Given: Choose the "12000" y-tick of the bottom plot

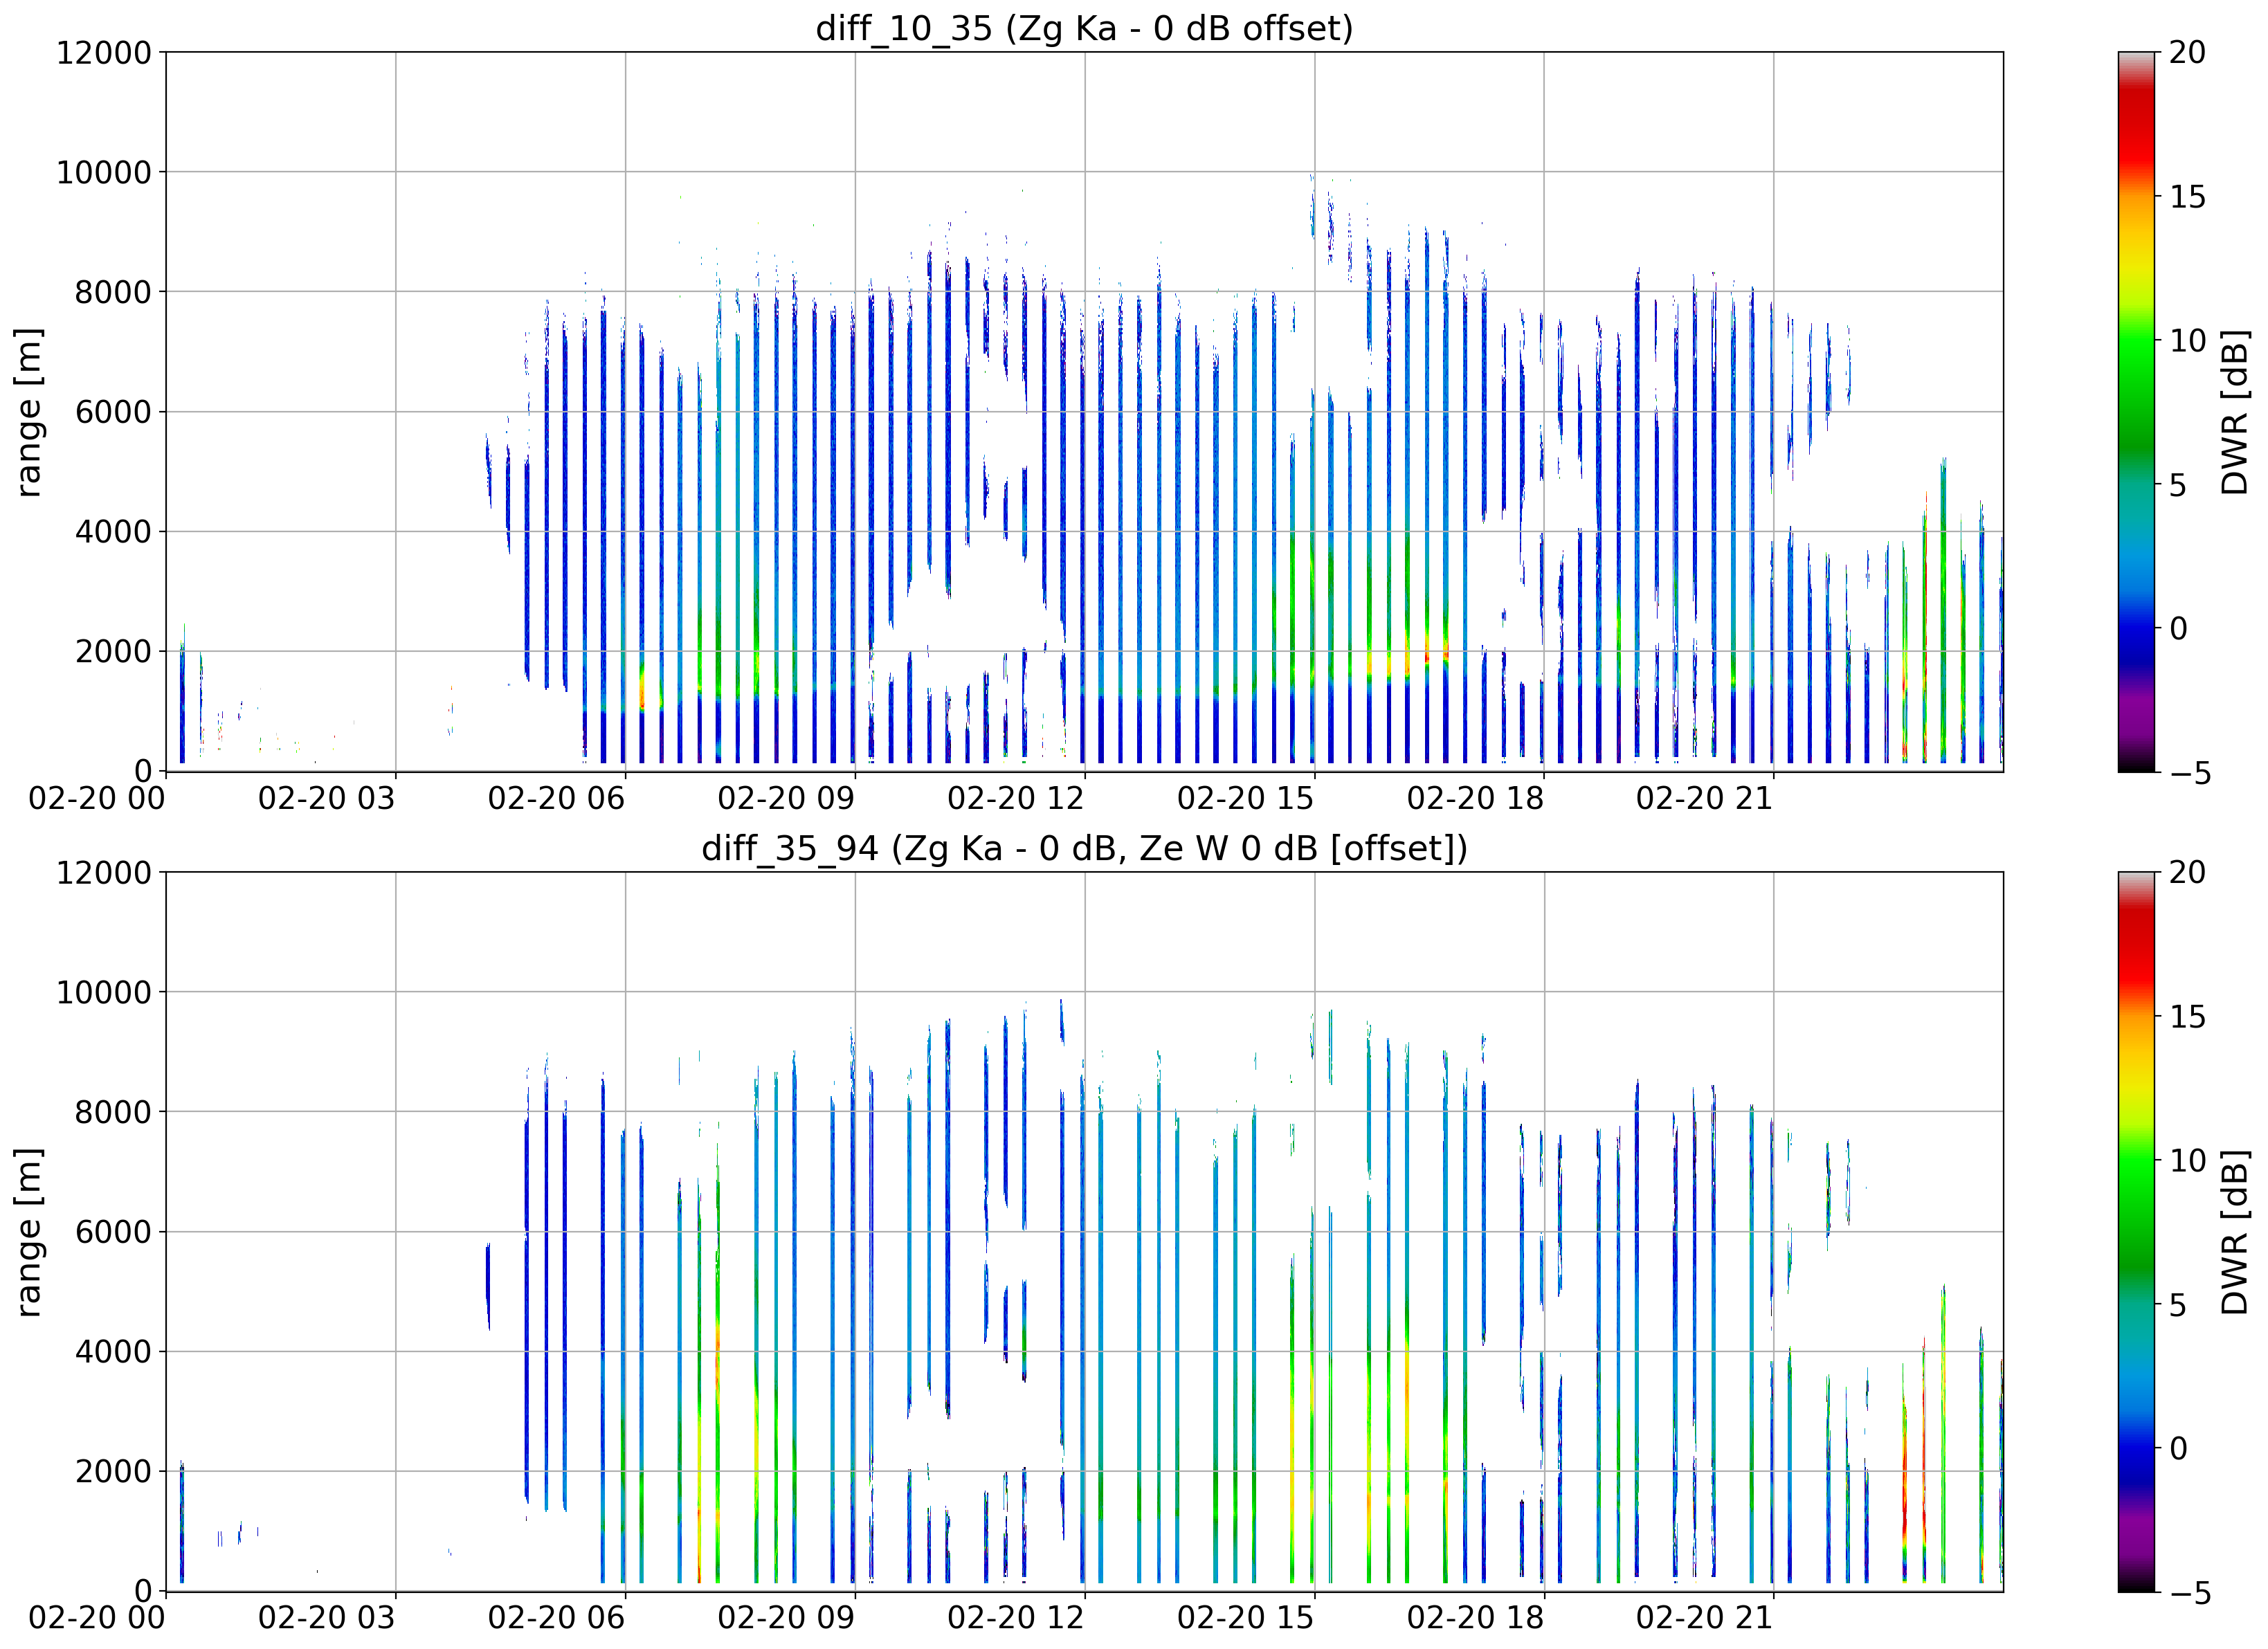Looking at the screenshot, I should (104, 872).
